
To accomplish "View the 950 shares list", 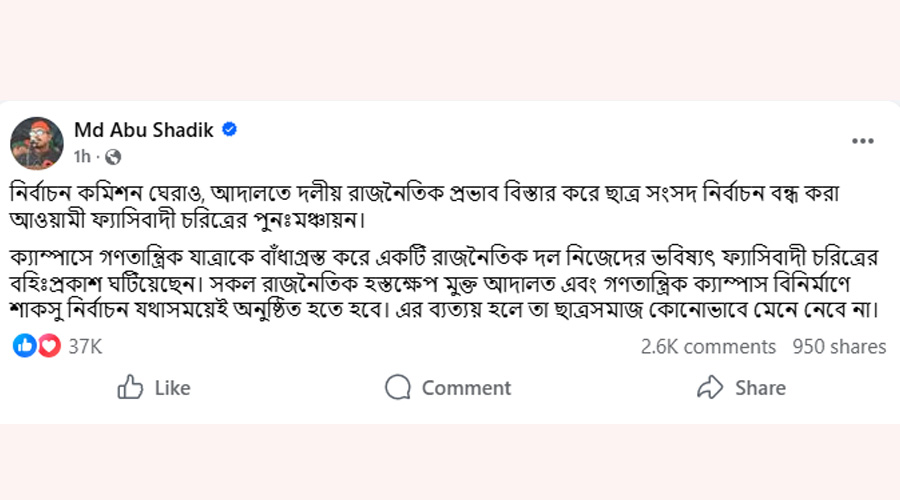I will click(x=839, y=346).
